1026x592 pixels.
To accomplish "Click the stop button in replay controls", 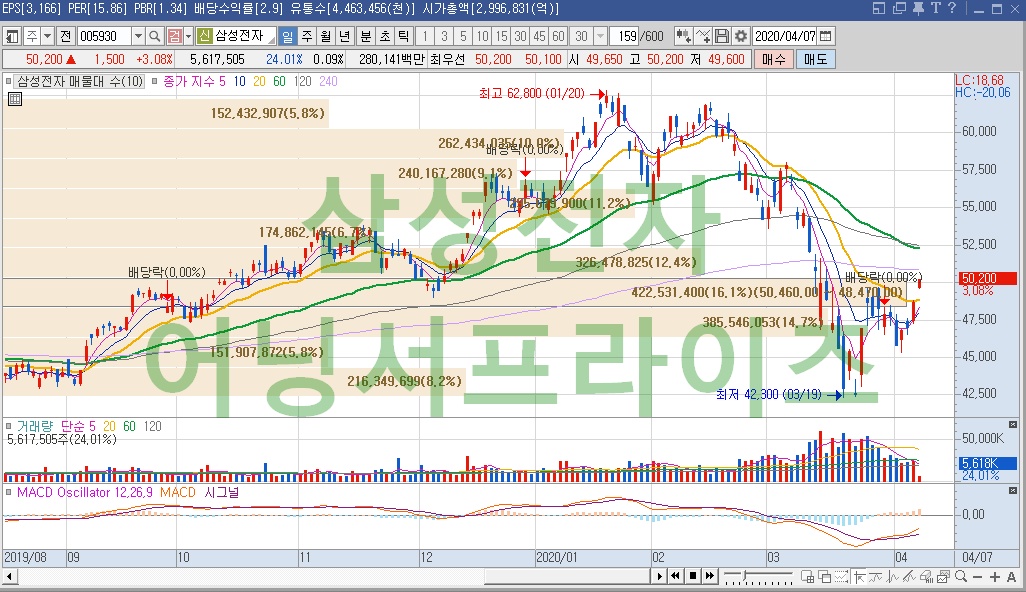I will coord(693,576).
